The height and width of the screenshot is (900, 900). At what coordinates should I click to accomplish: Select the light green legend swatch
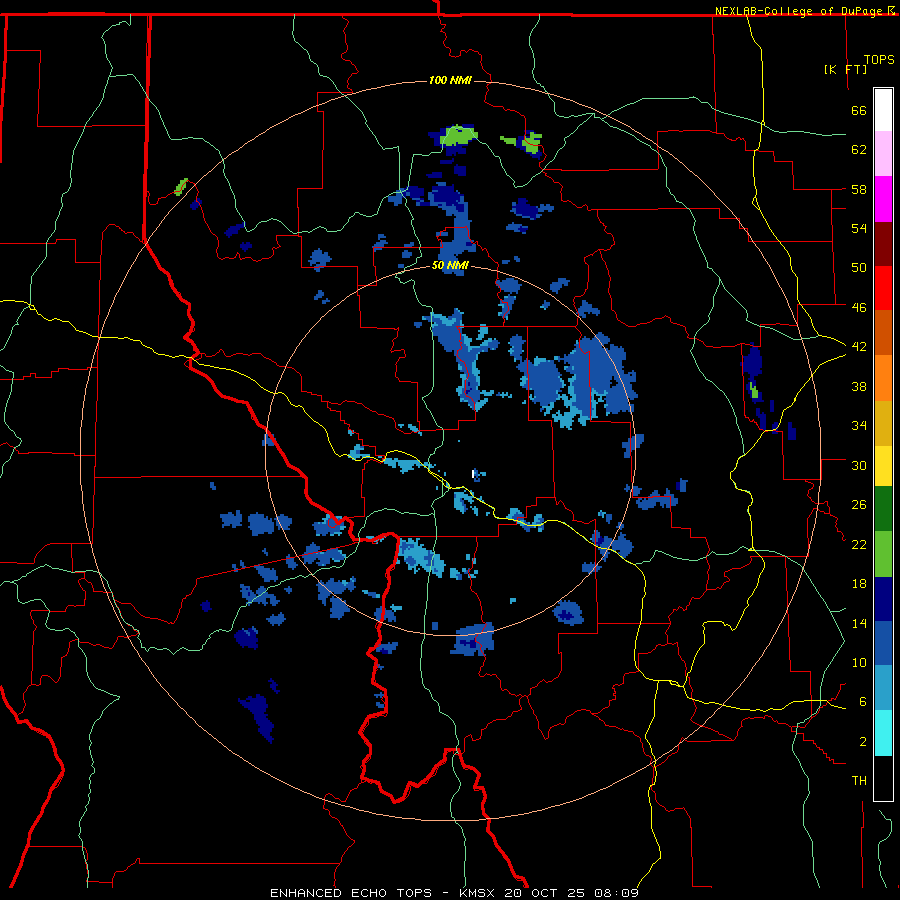(x=883, y=554)
